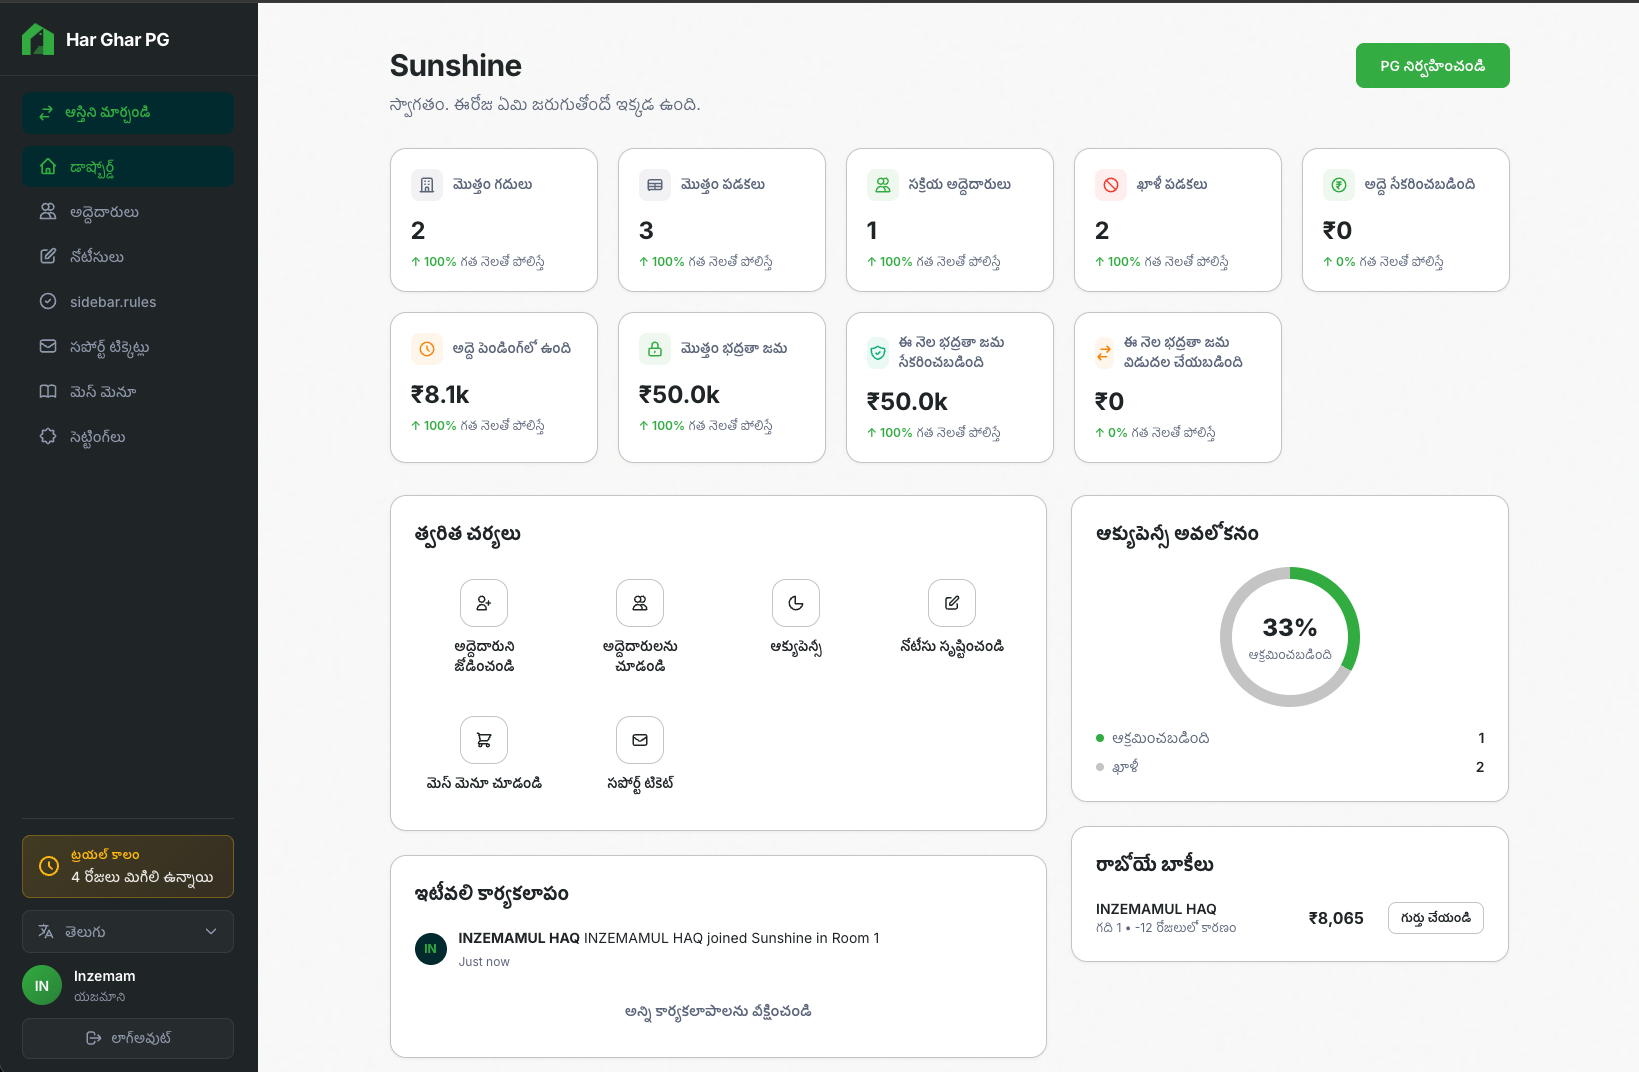
Task: Click the create notice pencil icon
Action: pos(951,603)
